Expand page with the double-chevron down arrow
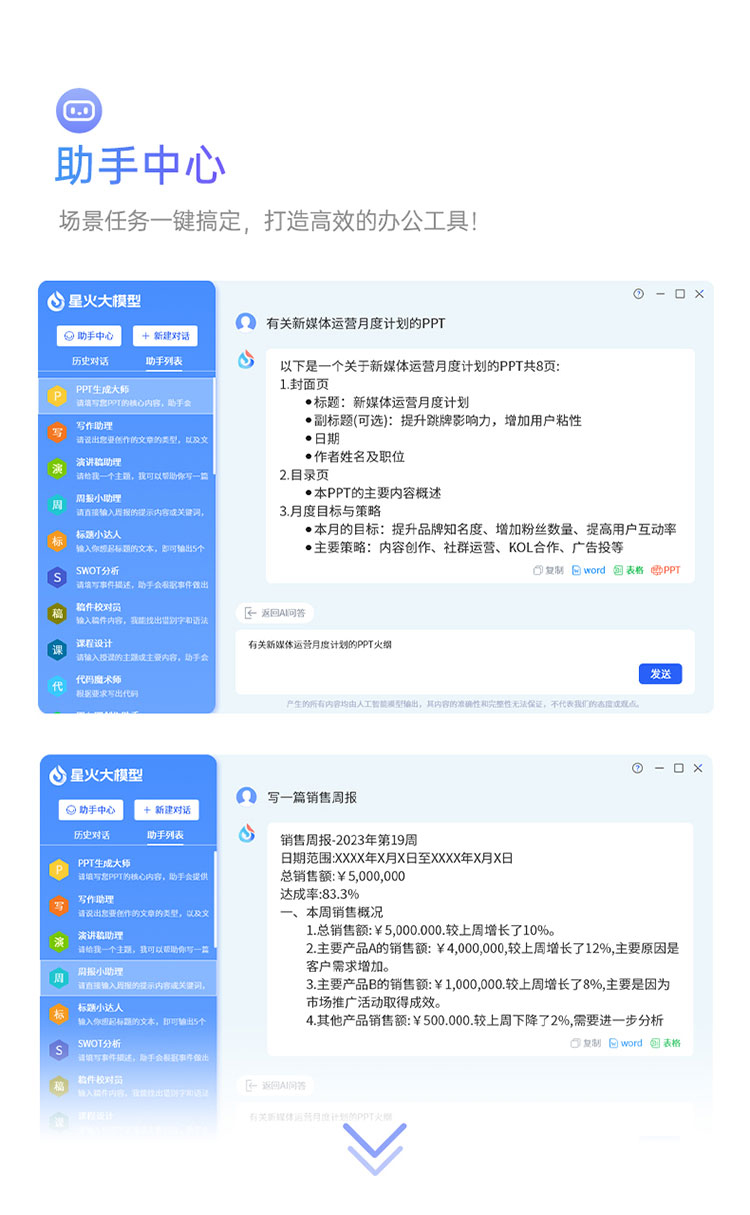The width and height of the screenshot is (750, 1215). (376, 1148)
